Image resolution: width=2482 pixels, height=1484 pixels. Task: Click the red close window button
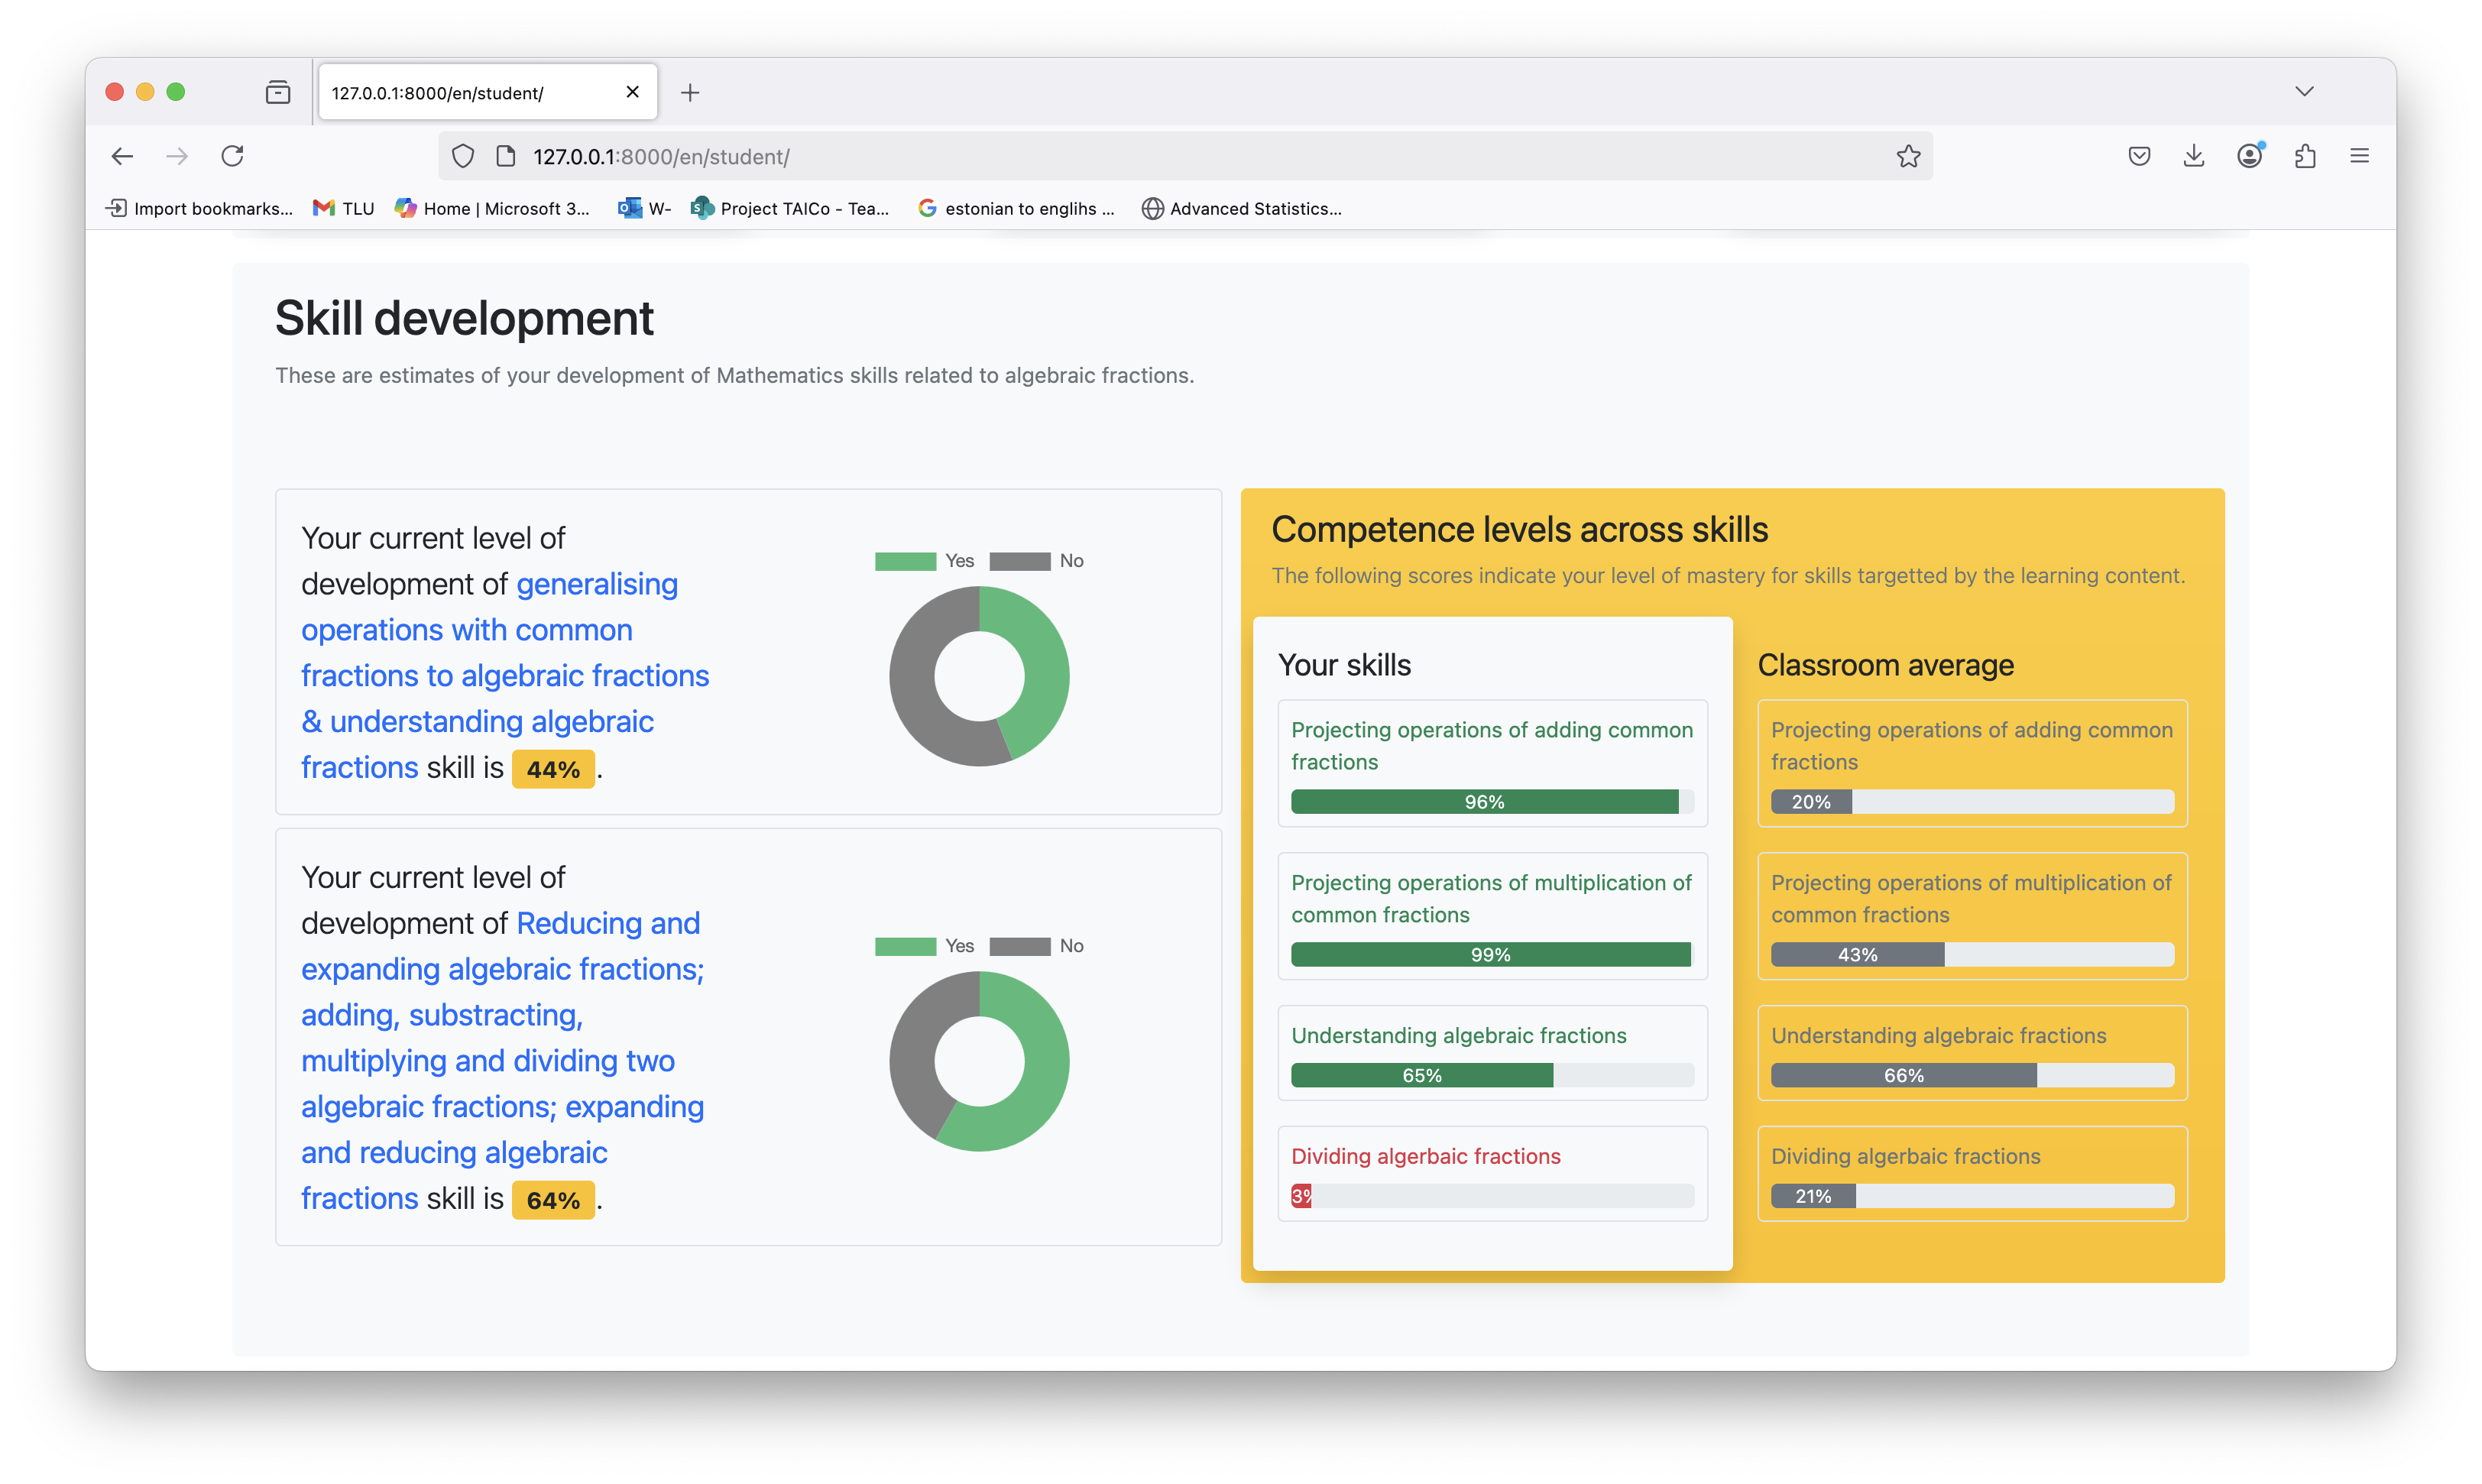coord(114,92)
